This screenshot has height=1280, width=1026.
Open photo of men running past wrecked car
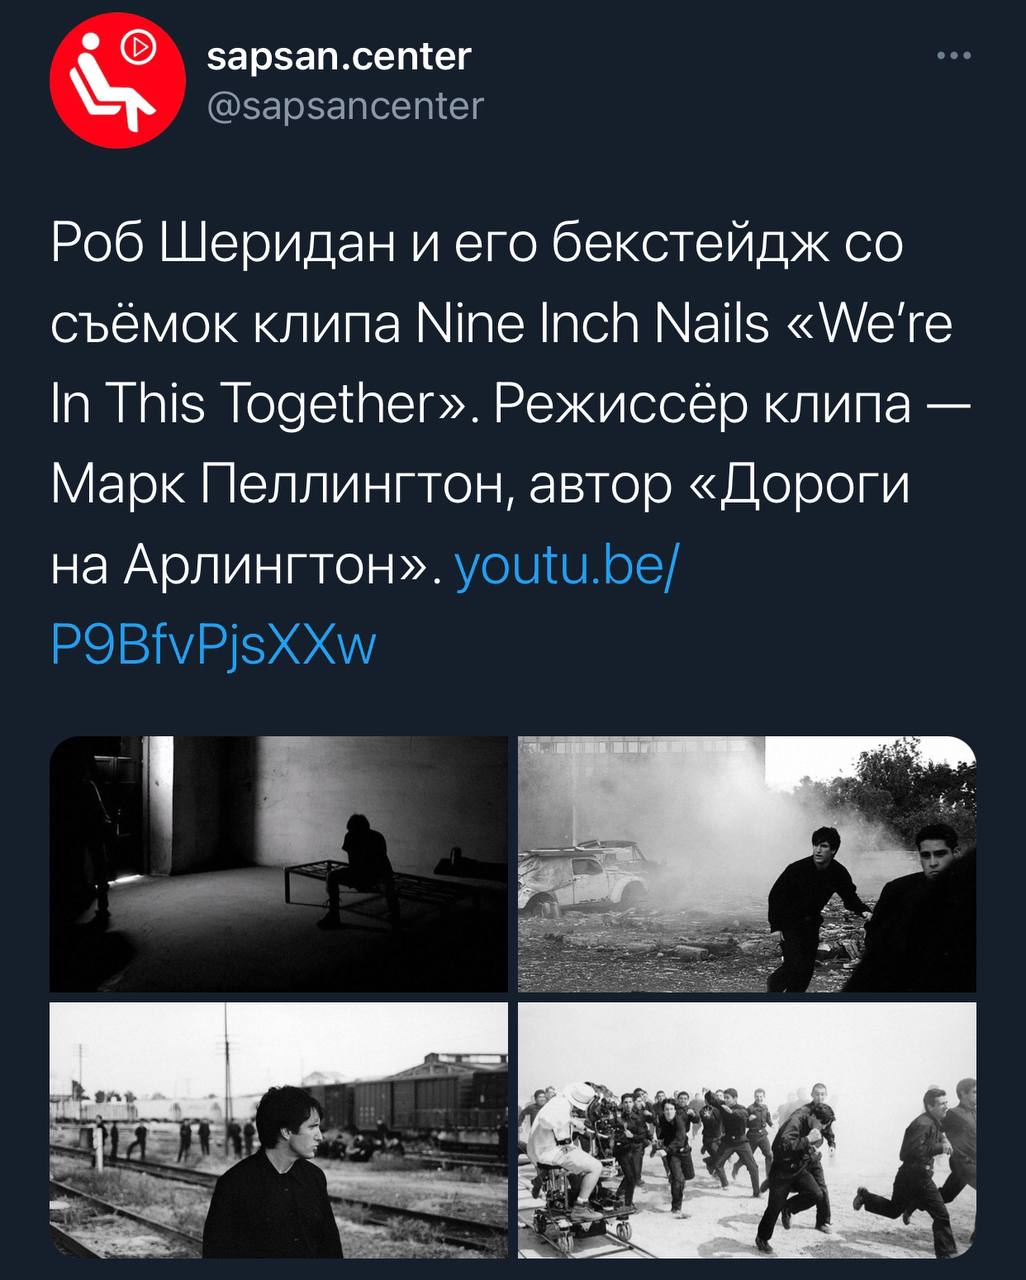click(747, 864)
